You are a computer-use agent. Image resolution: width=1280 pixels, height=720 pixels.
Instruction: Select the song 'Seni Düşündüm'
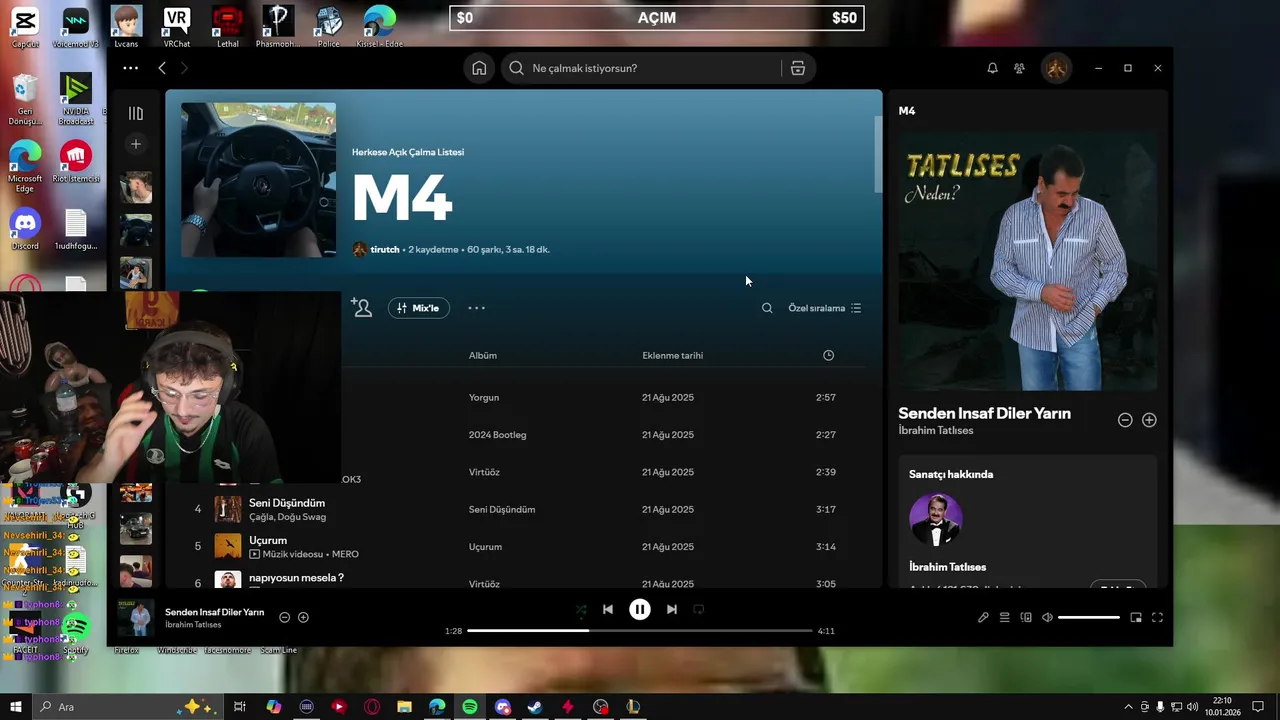tap(287, 503)
